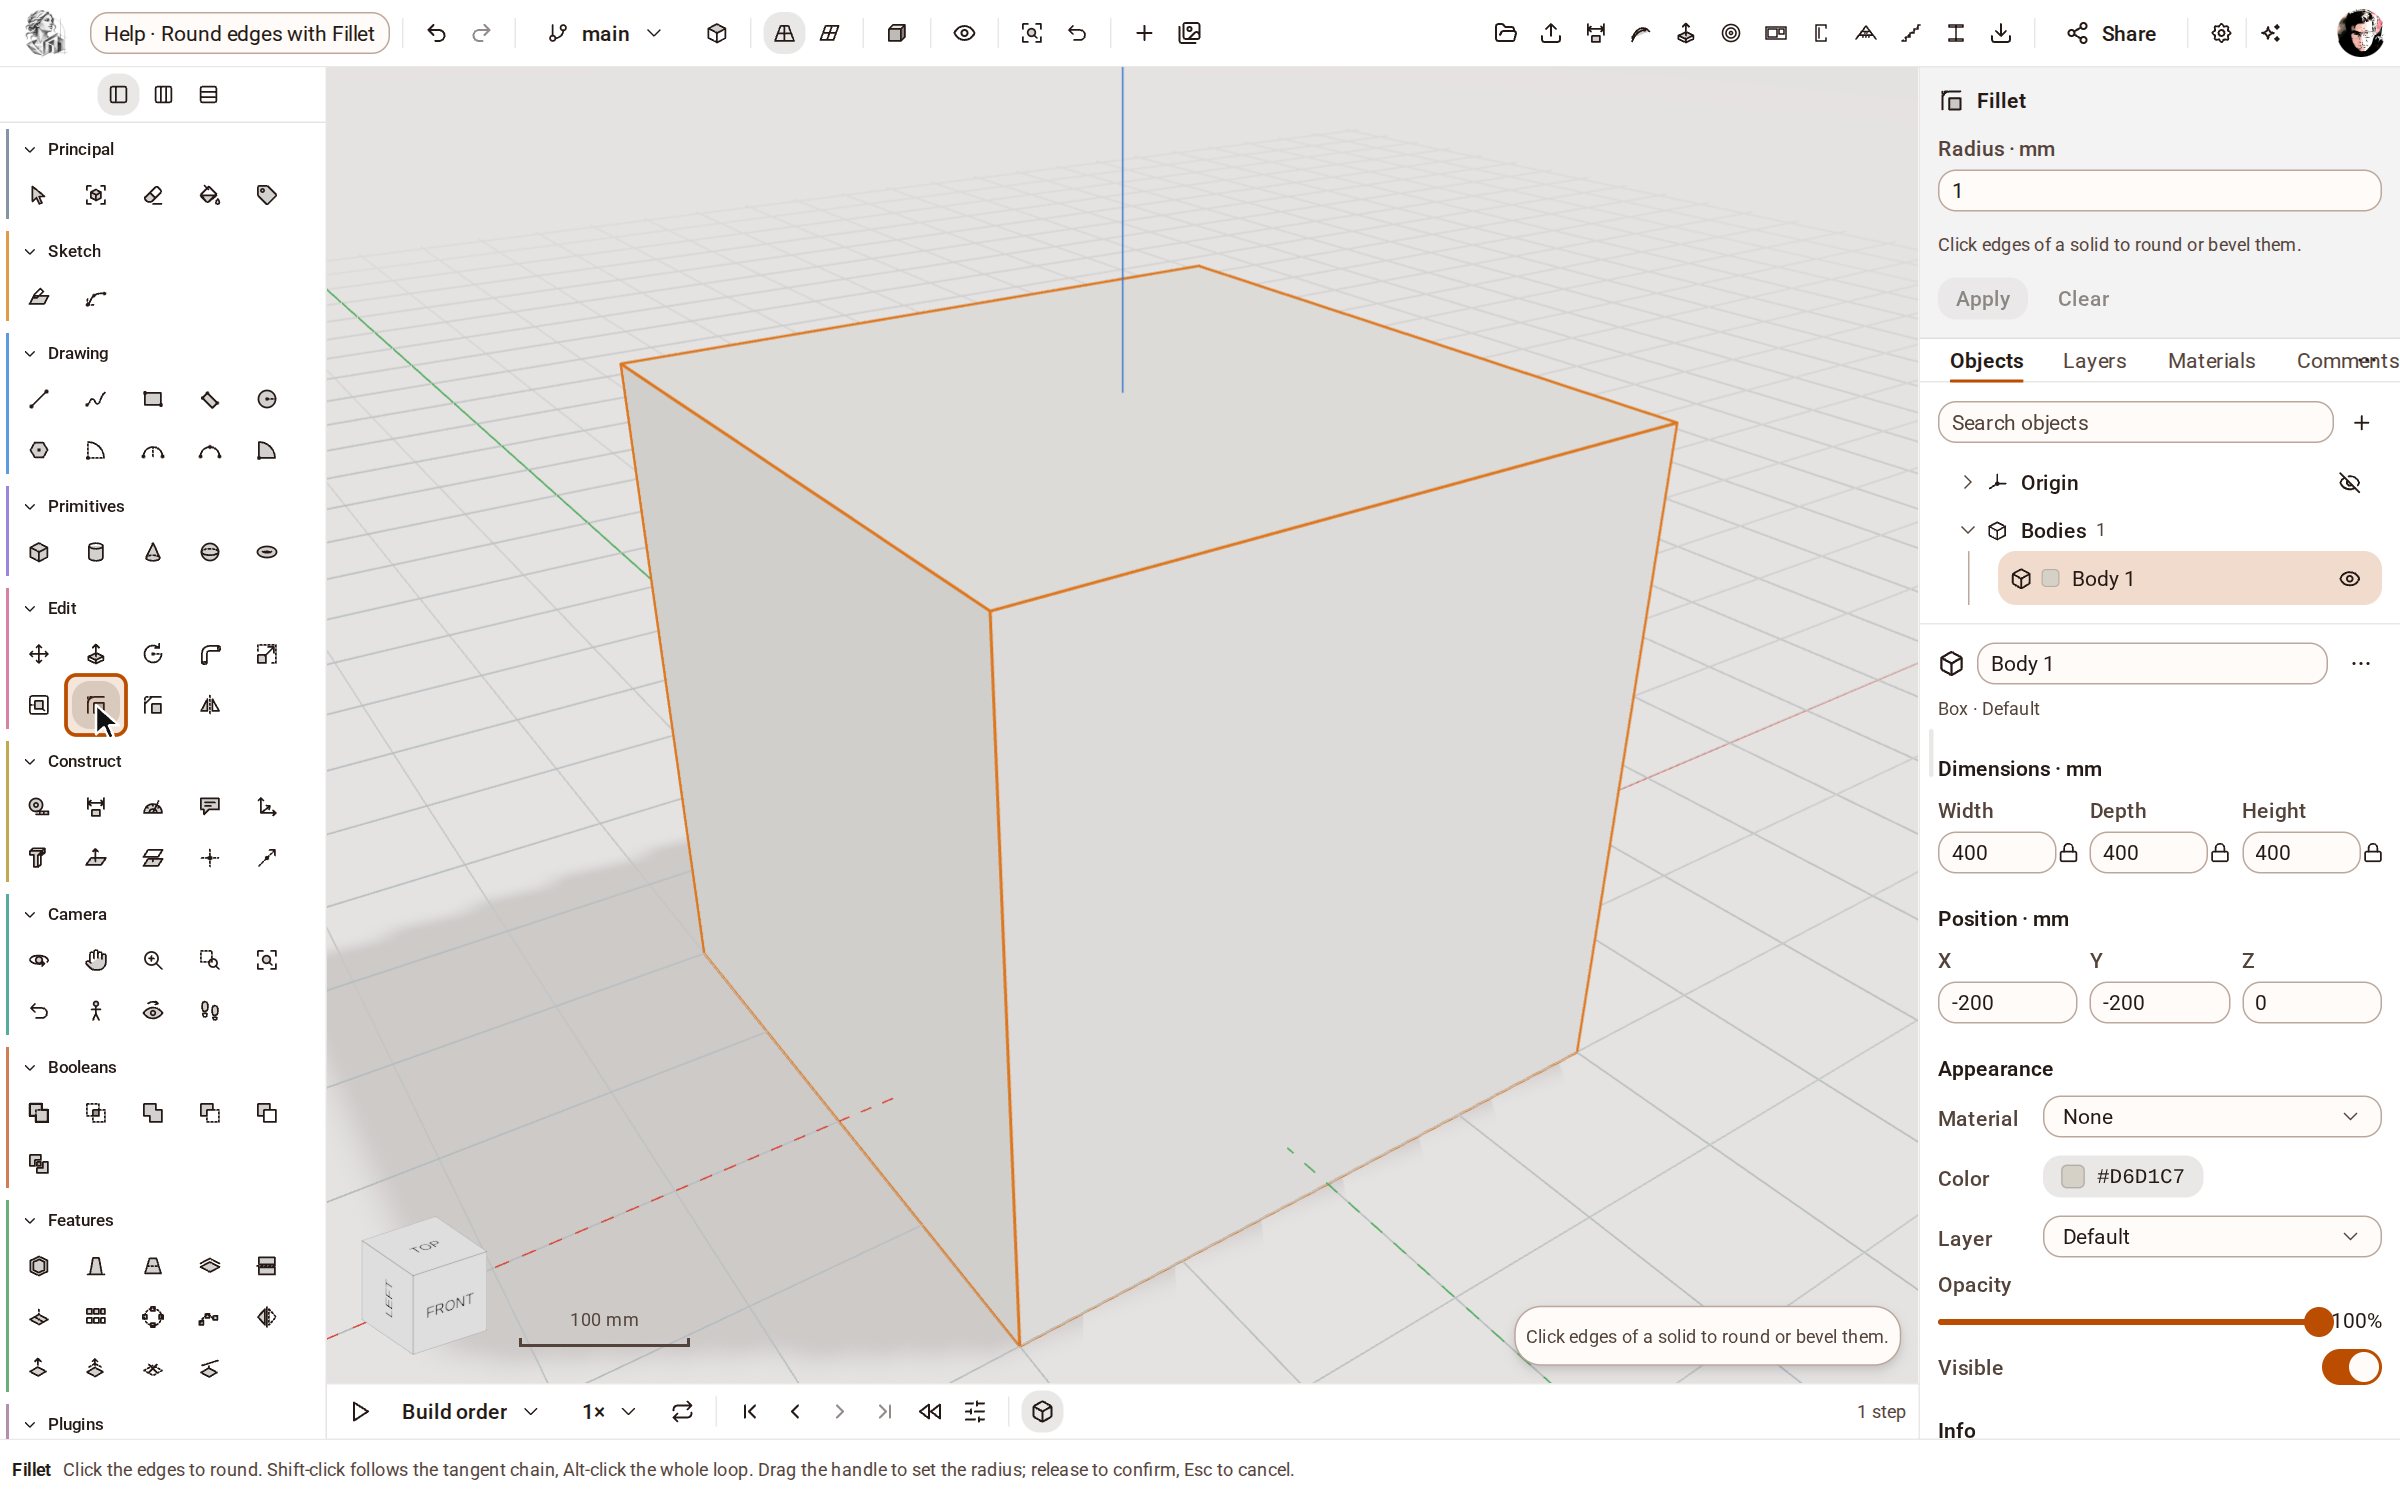Click the Undo arrow in top bar
Viewport: 2400px width, 1500px height.
[436, 33]
